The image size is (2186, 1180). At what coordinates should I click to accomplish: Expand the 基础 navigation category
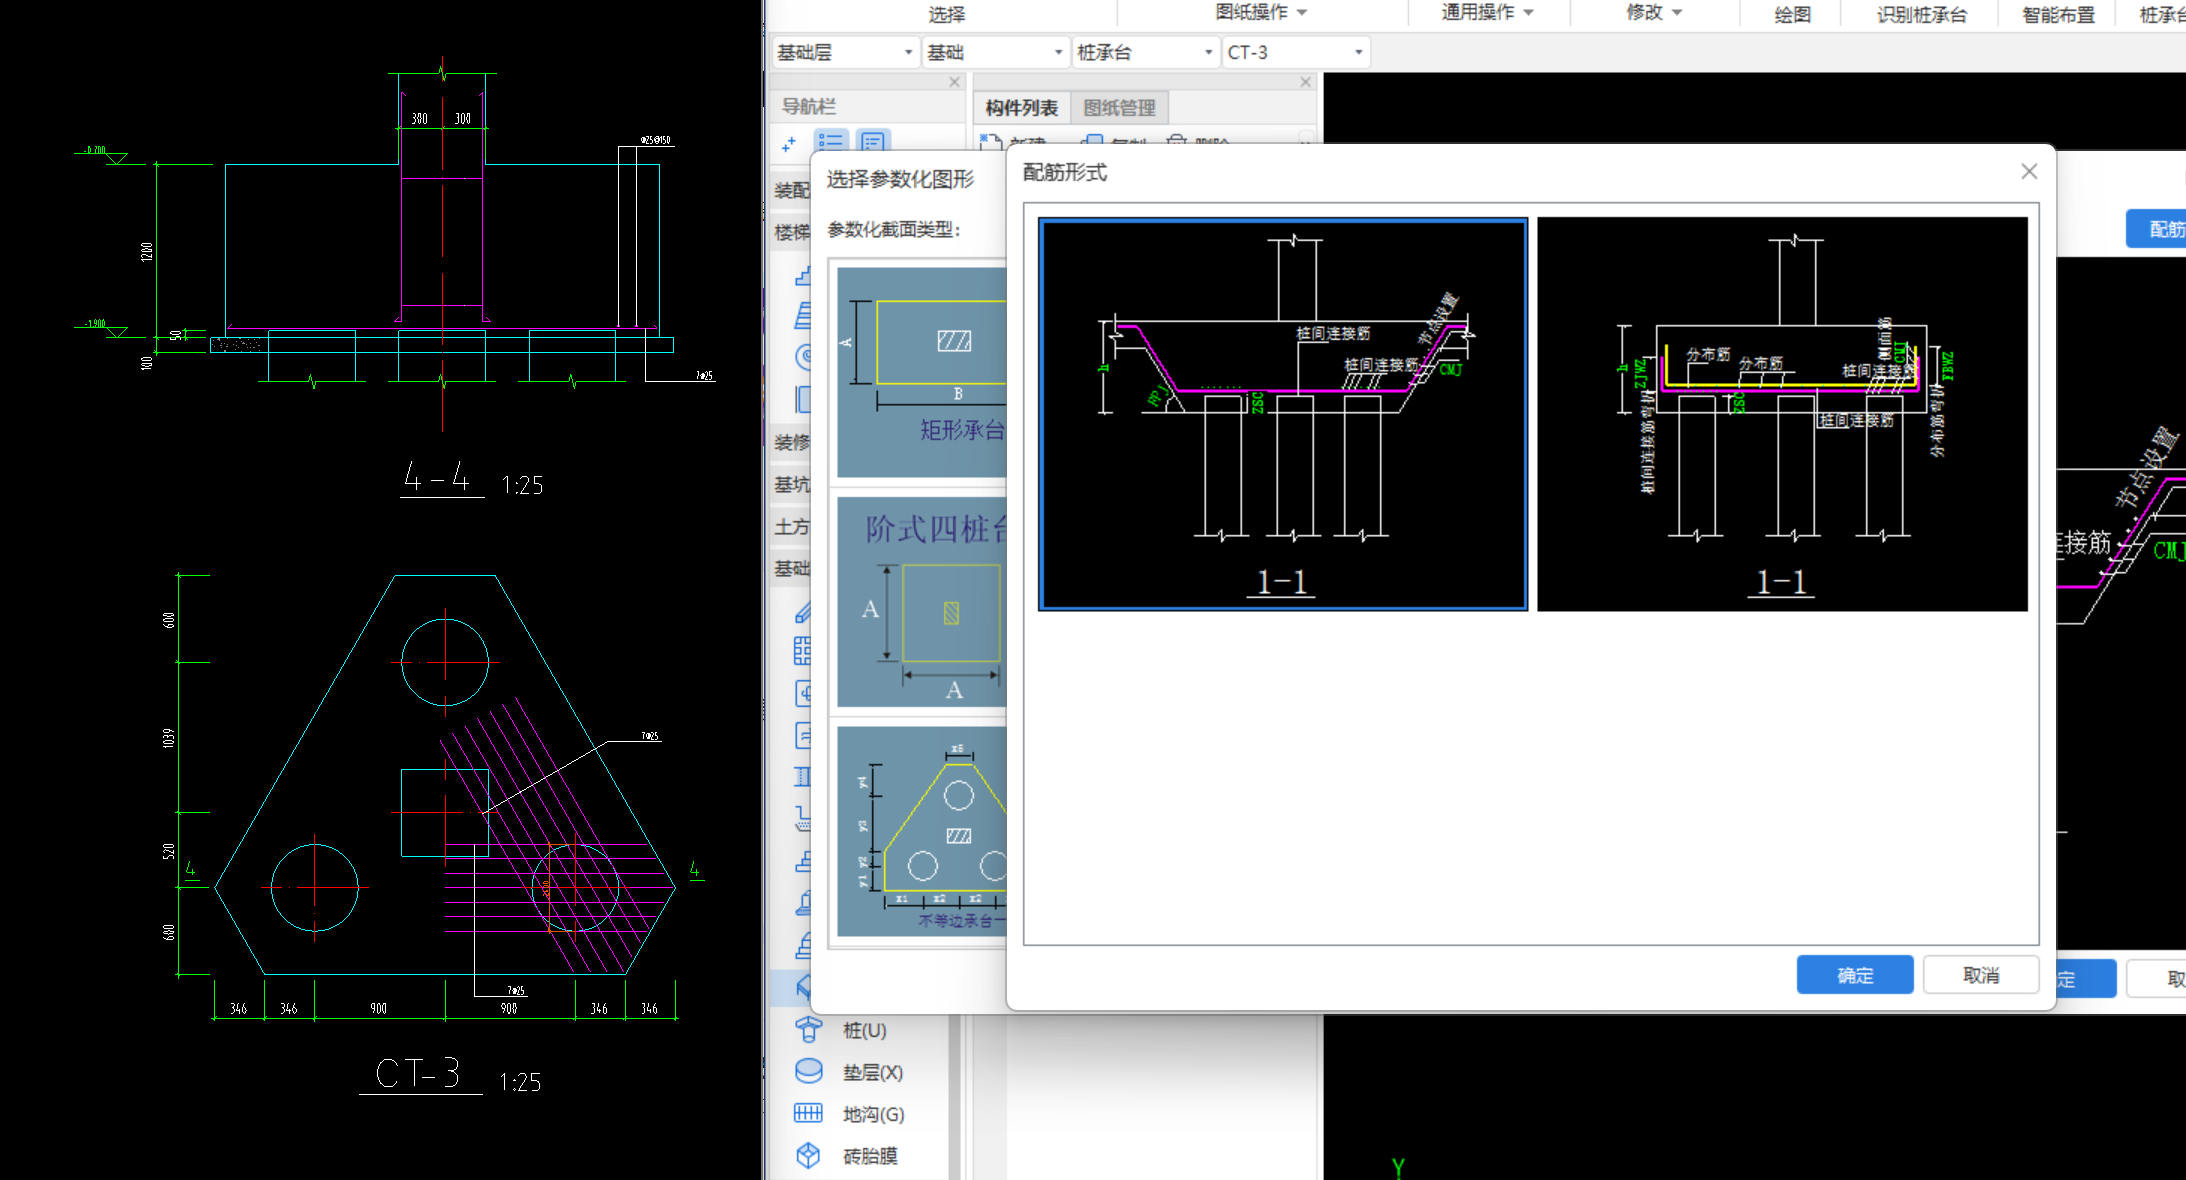tap(792, 568)
